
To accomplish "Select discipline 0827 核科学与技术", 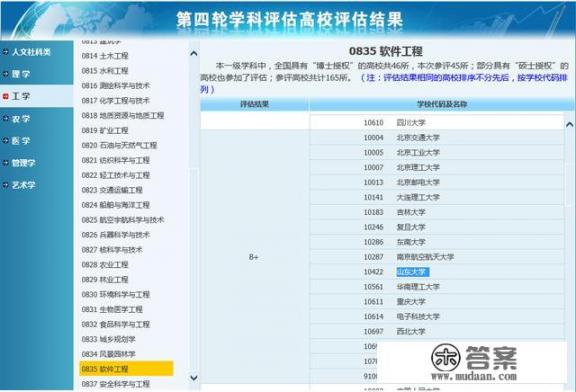I will [112, 250].
